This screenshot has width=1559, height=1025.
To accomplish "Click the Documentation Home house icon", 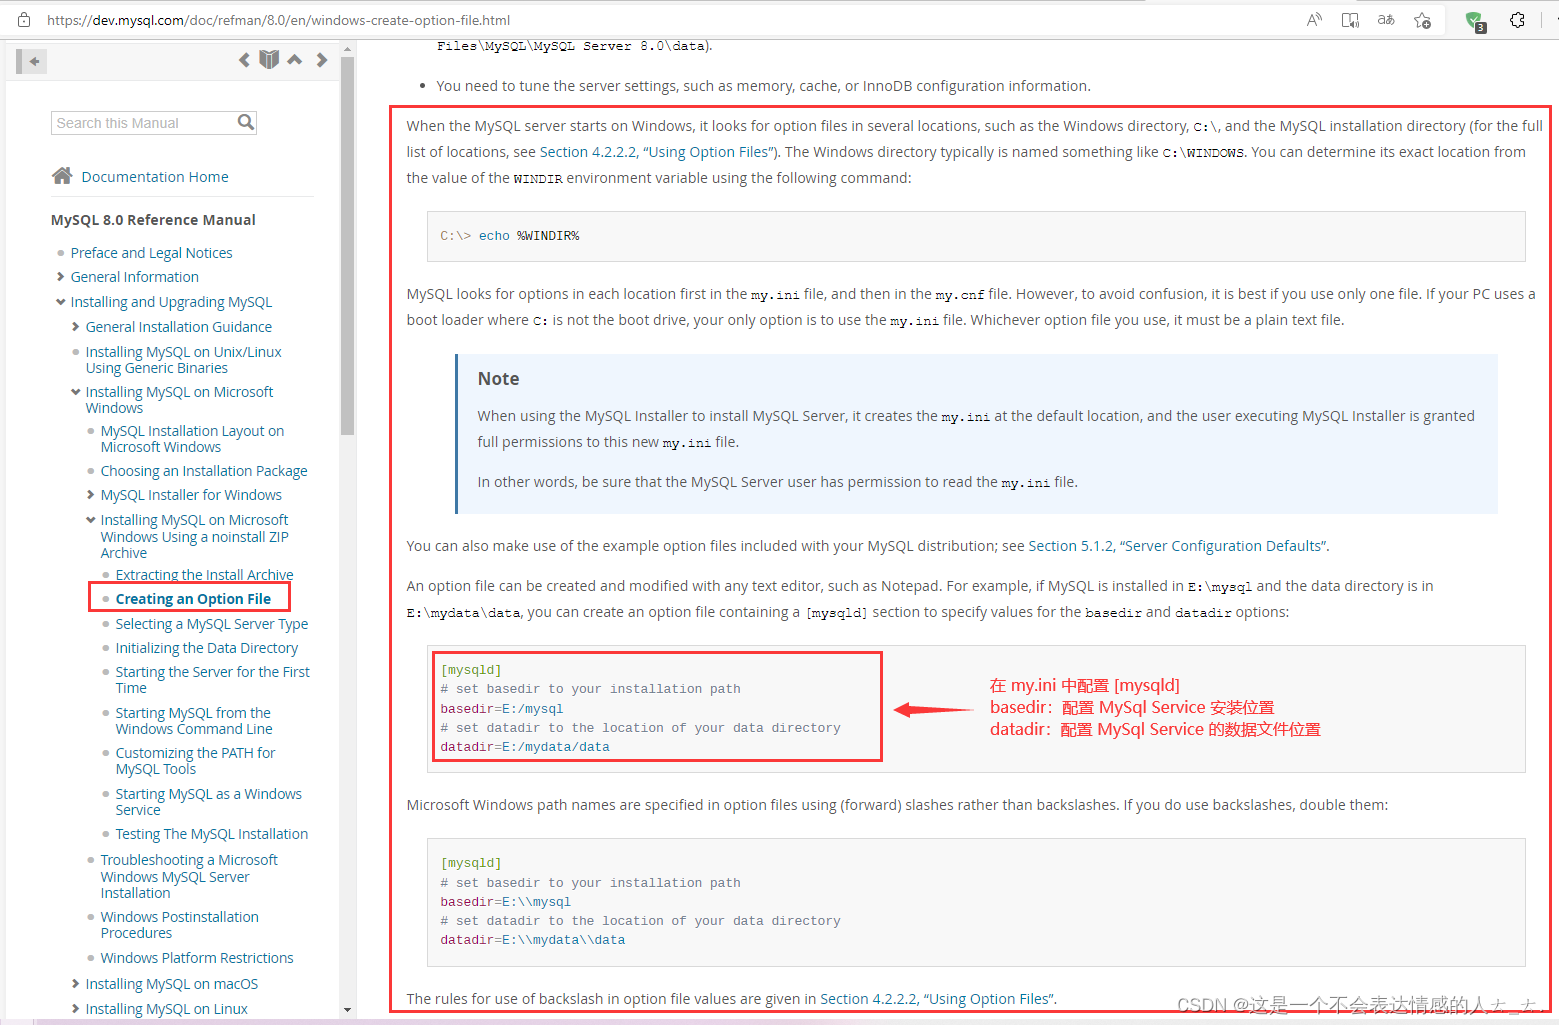I will (62, 176).
